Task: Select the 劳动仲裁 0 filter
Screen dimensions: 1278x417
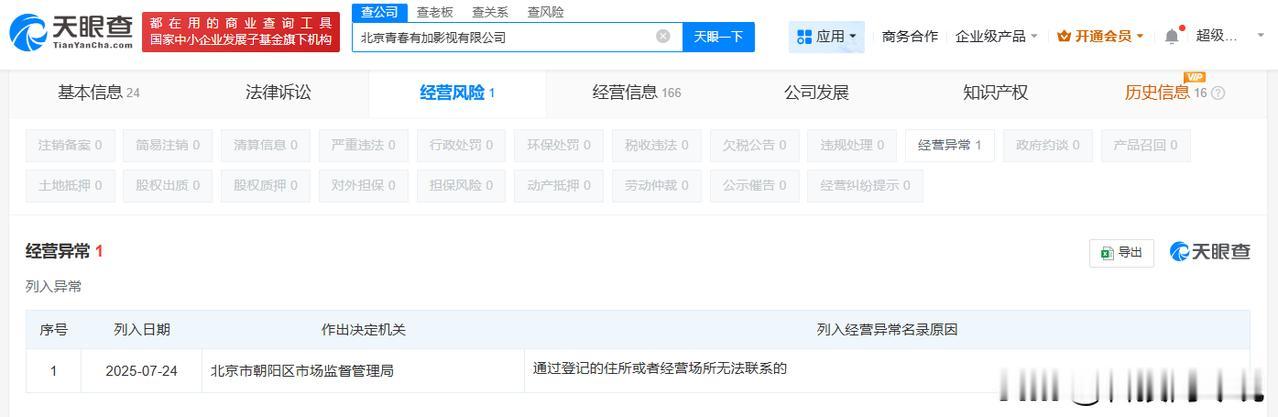Action: tap(656, 185)
